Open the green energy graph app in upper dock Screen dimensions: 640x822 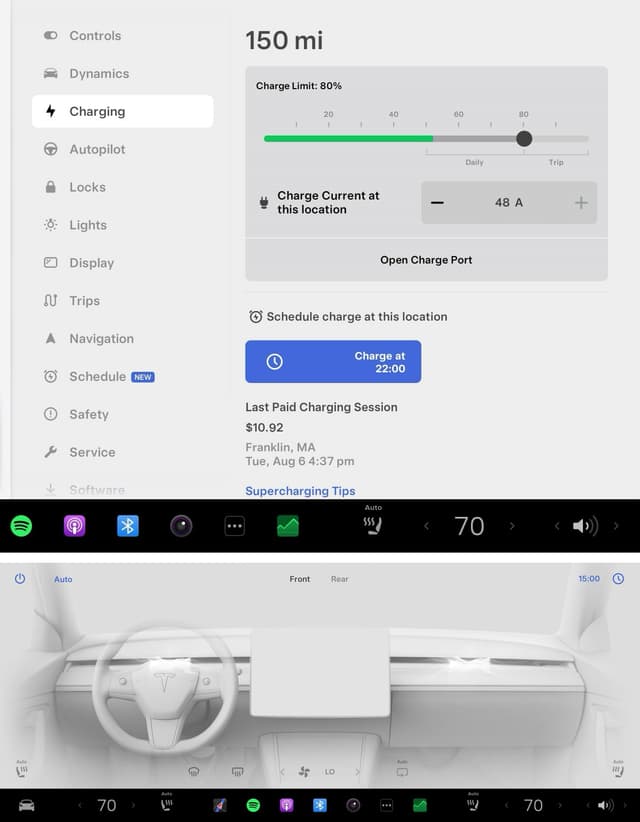(x=288, y=526)
